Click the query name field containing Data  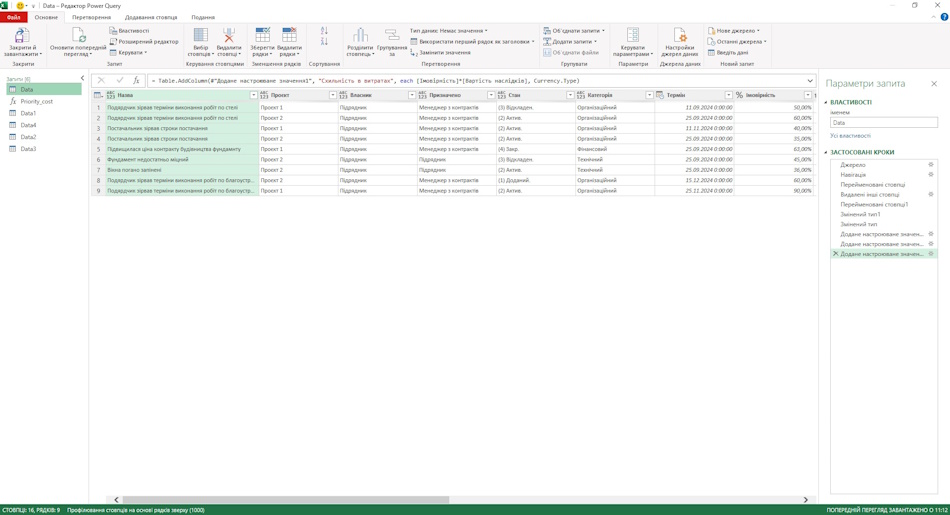884,122
